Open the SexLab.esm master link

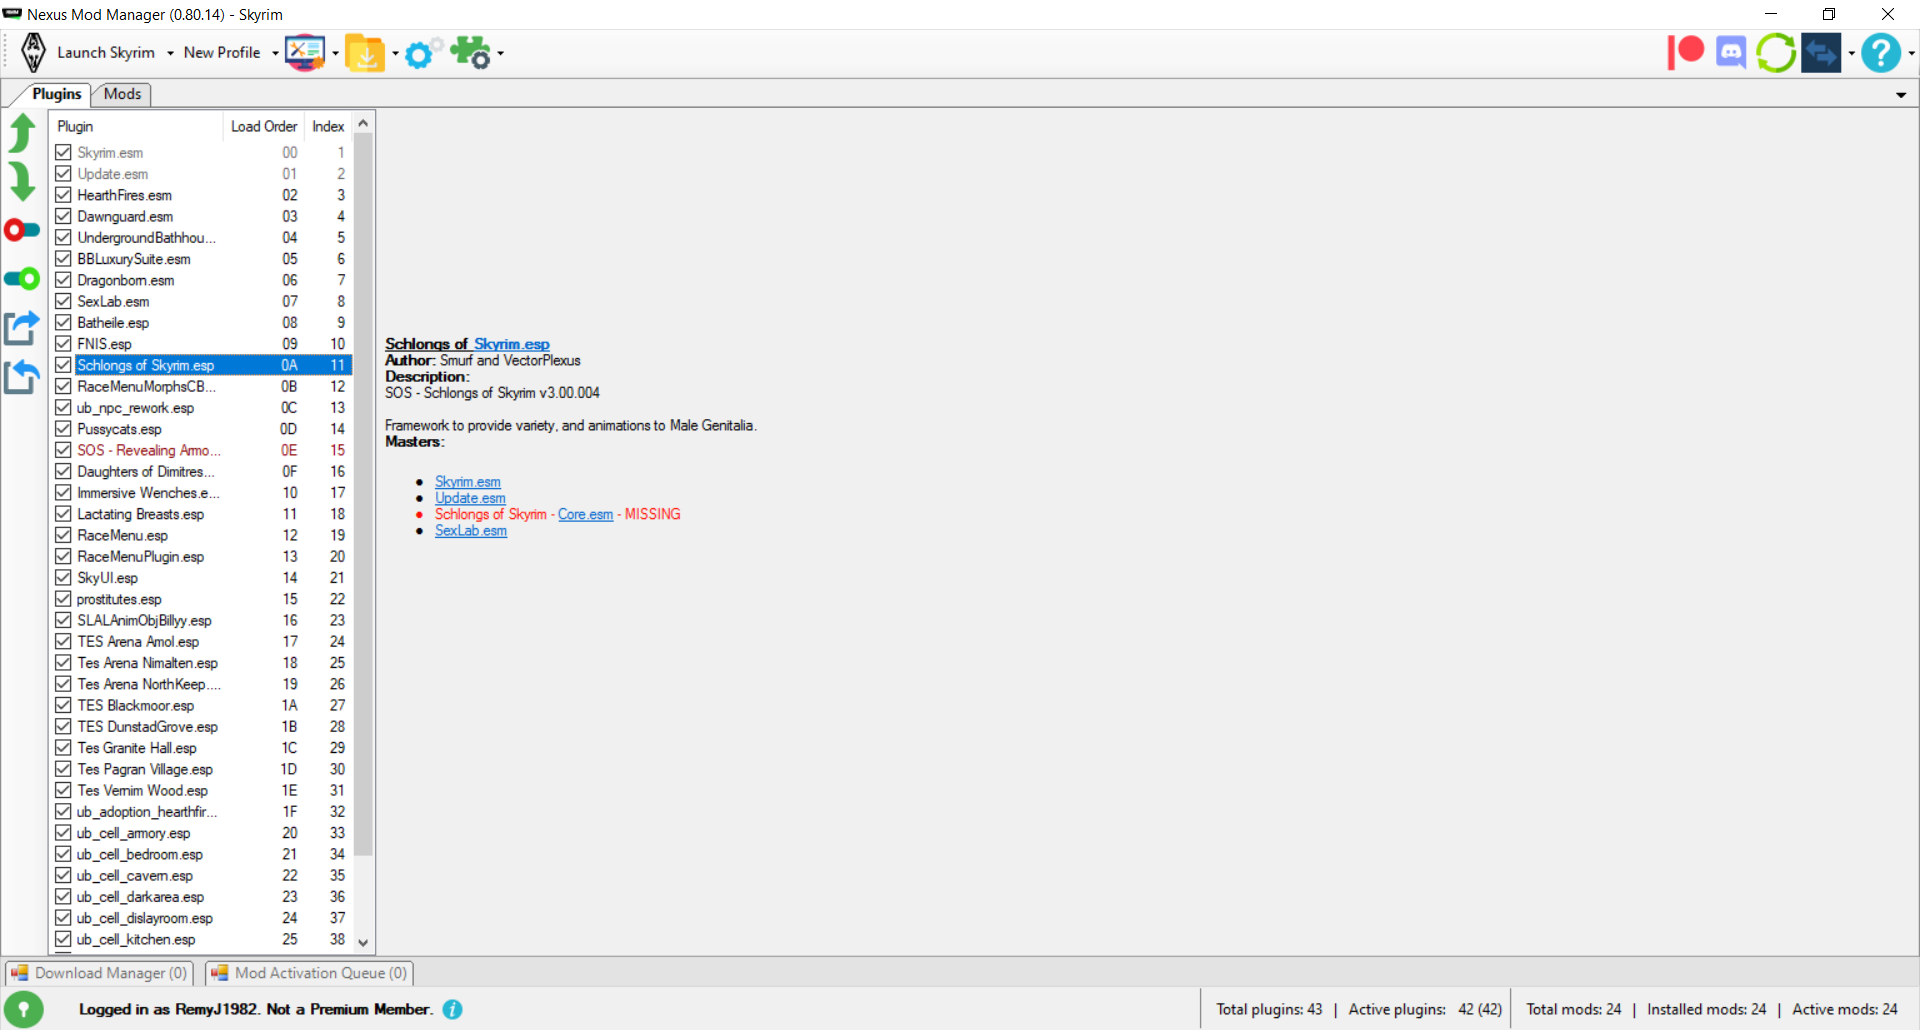(471, 530)
